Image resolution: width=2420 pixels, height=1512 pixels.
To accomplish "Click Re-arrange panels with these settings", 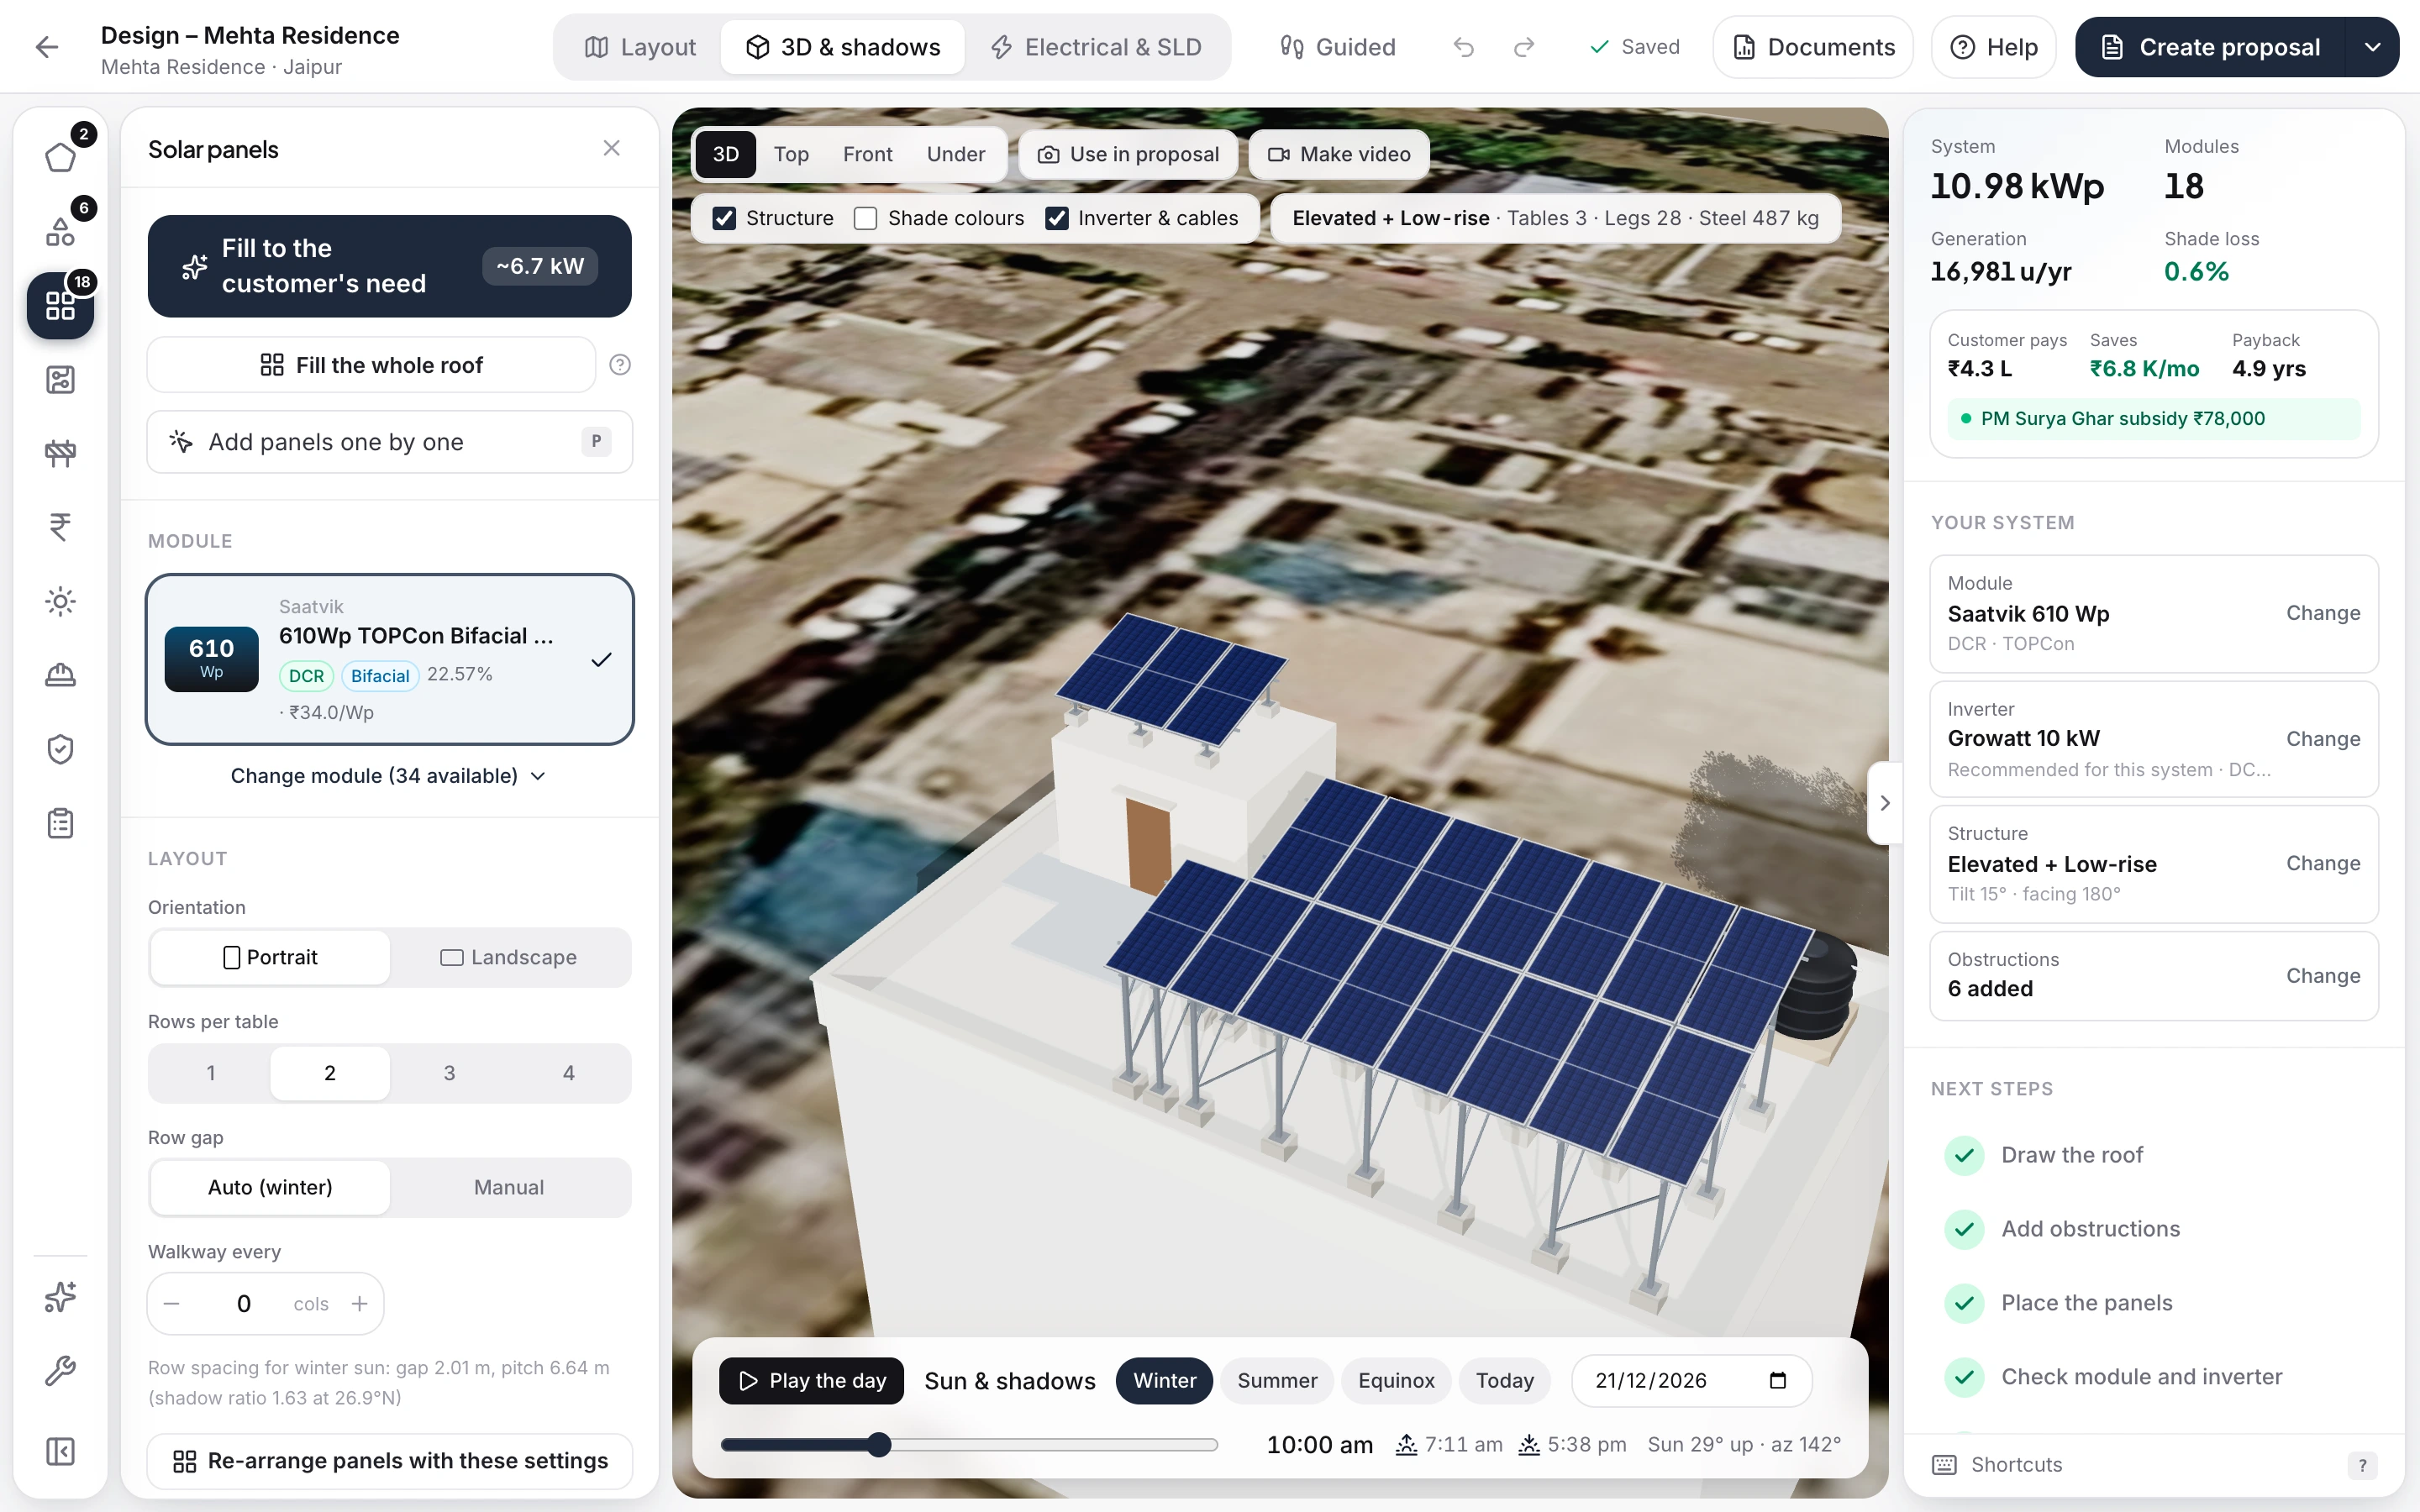I will point(390,1461).
